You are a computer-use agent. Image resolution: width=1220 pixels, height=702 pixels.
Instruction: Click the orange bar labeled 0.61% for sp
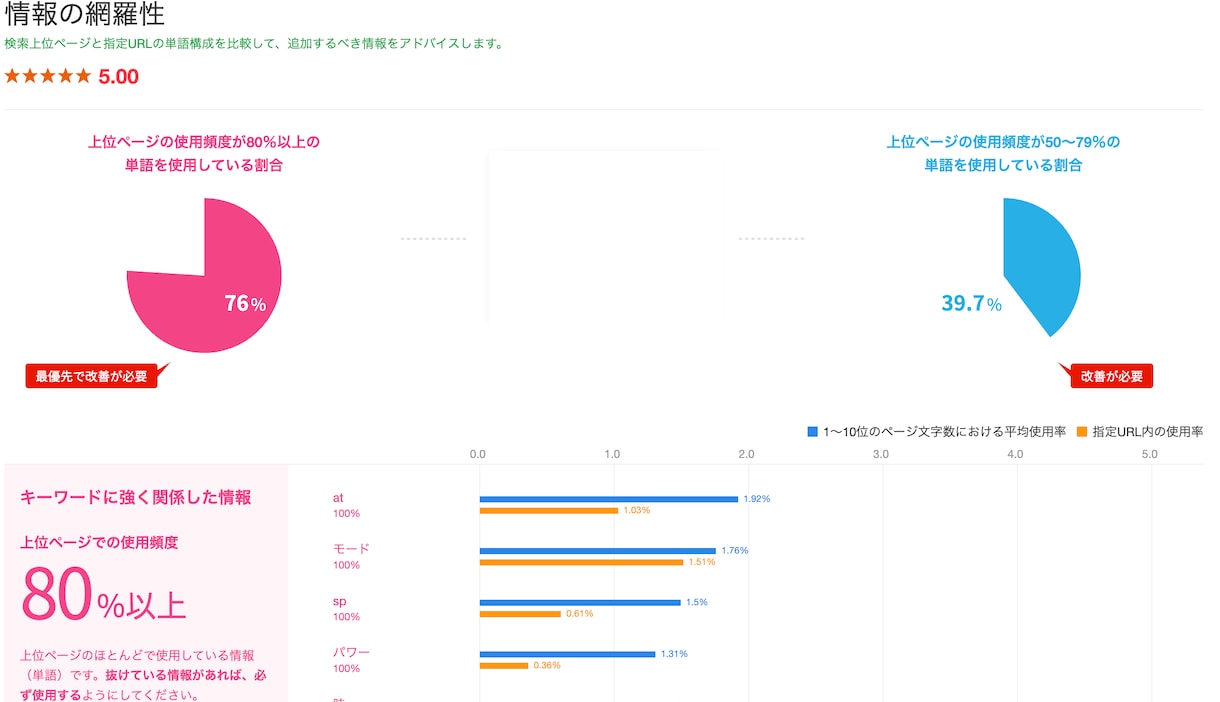pos(520,614)
